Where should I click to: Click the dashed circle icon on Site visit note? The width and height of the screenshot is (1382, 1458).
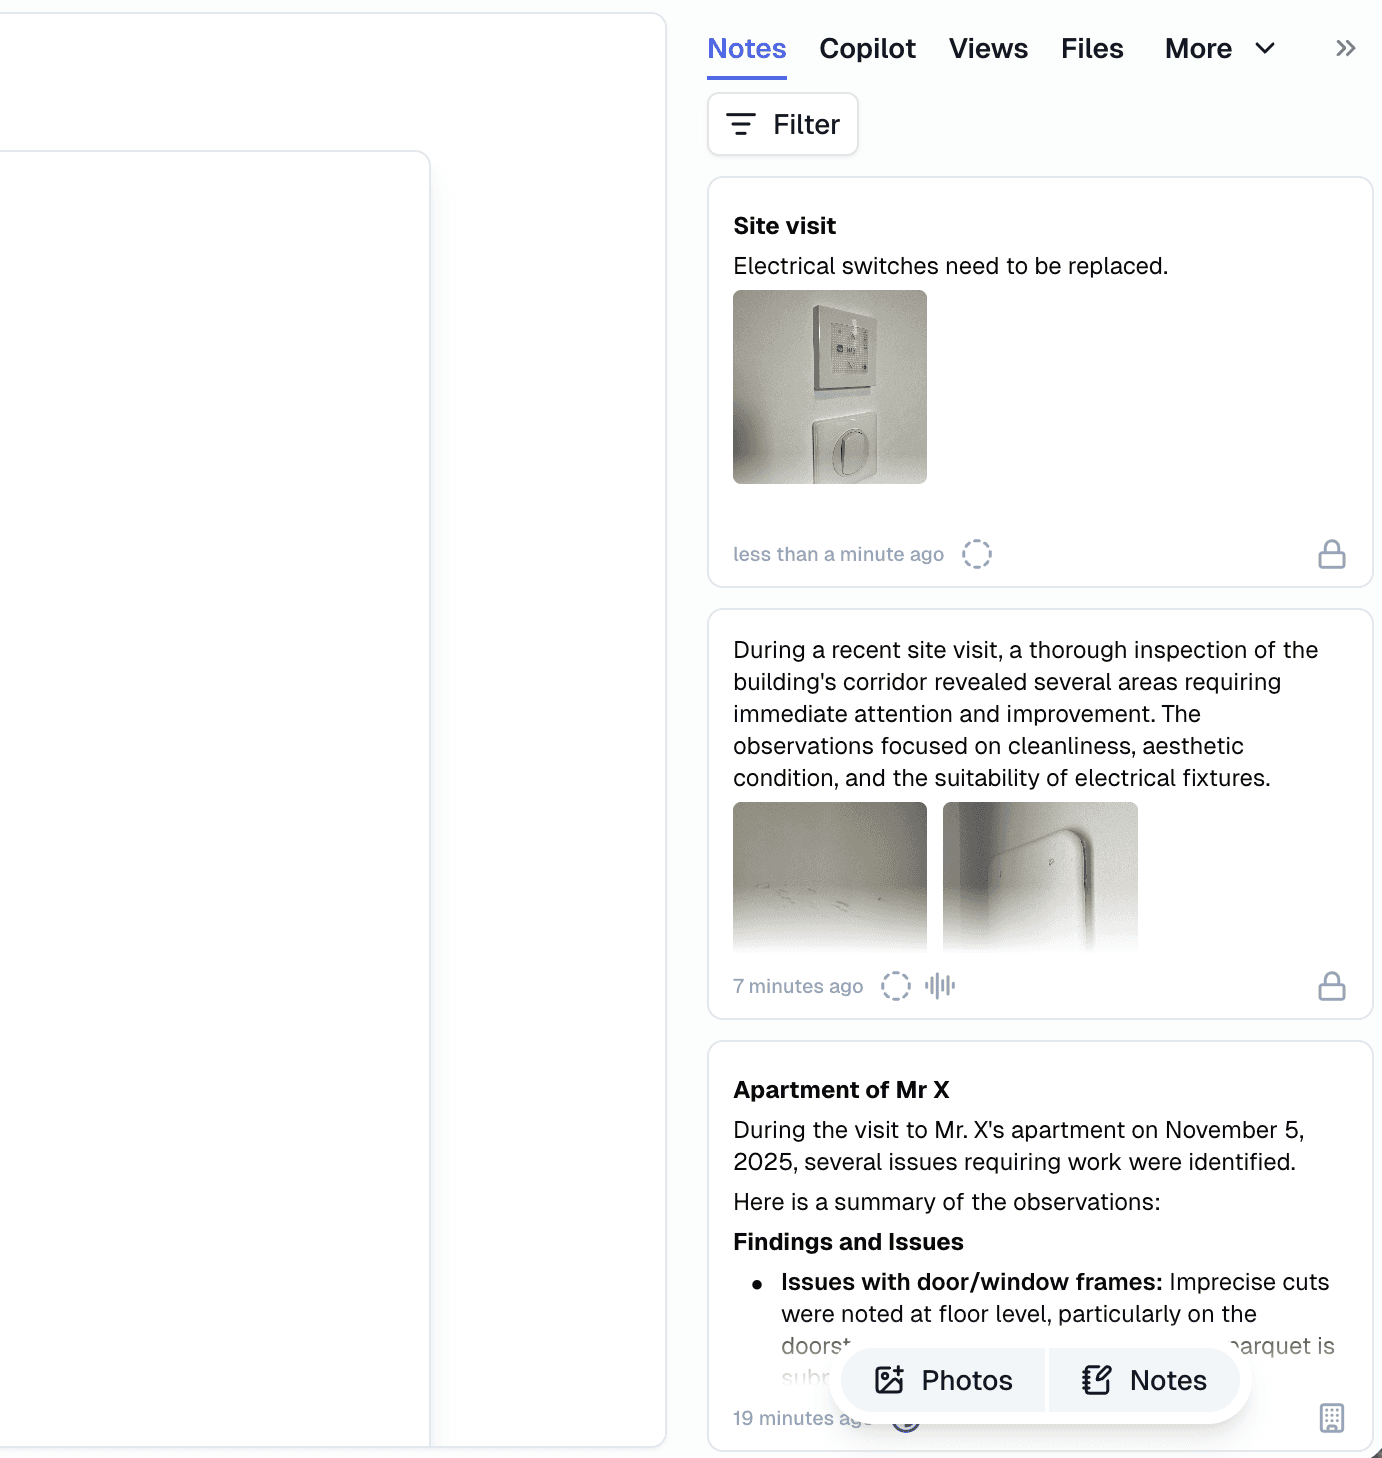pos(977,553)
